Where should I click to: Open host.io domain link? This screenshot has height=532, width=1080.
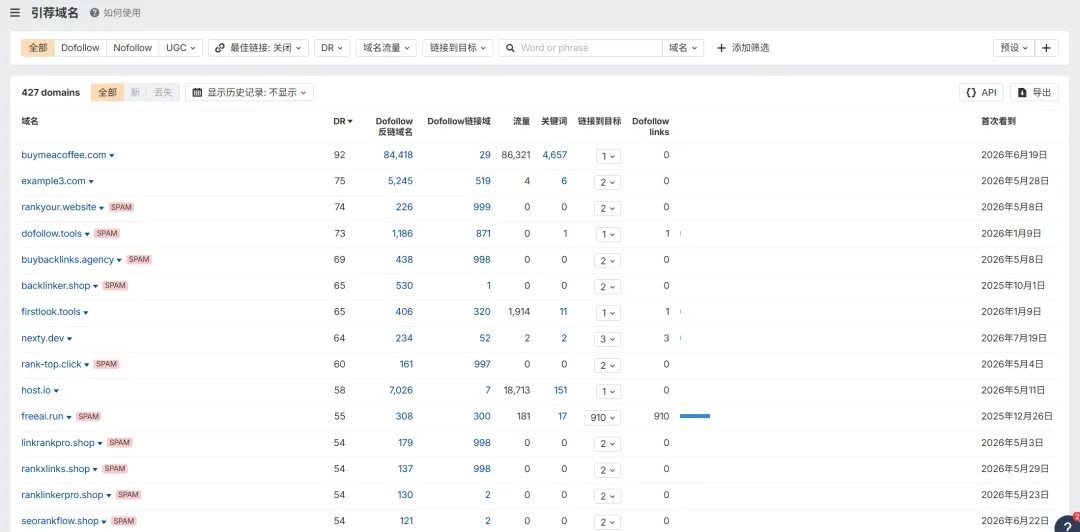tap(36, 390)
